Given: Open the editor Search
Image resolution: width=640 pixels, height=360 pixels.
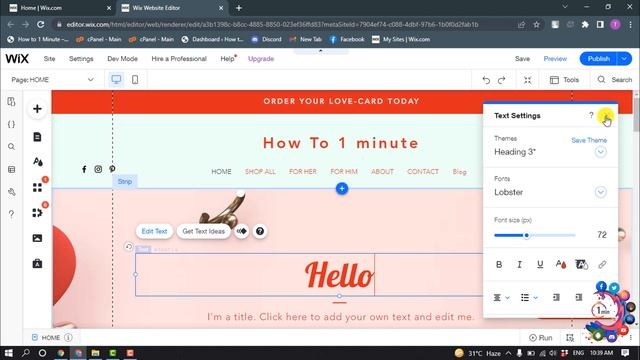Looking at the screenshot, I should click(615, 80).
